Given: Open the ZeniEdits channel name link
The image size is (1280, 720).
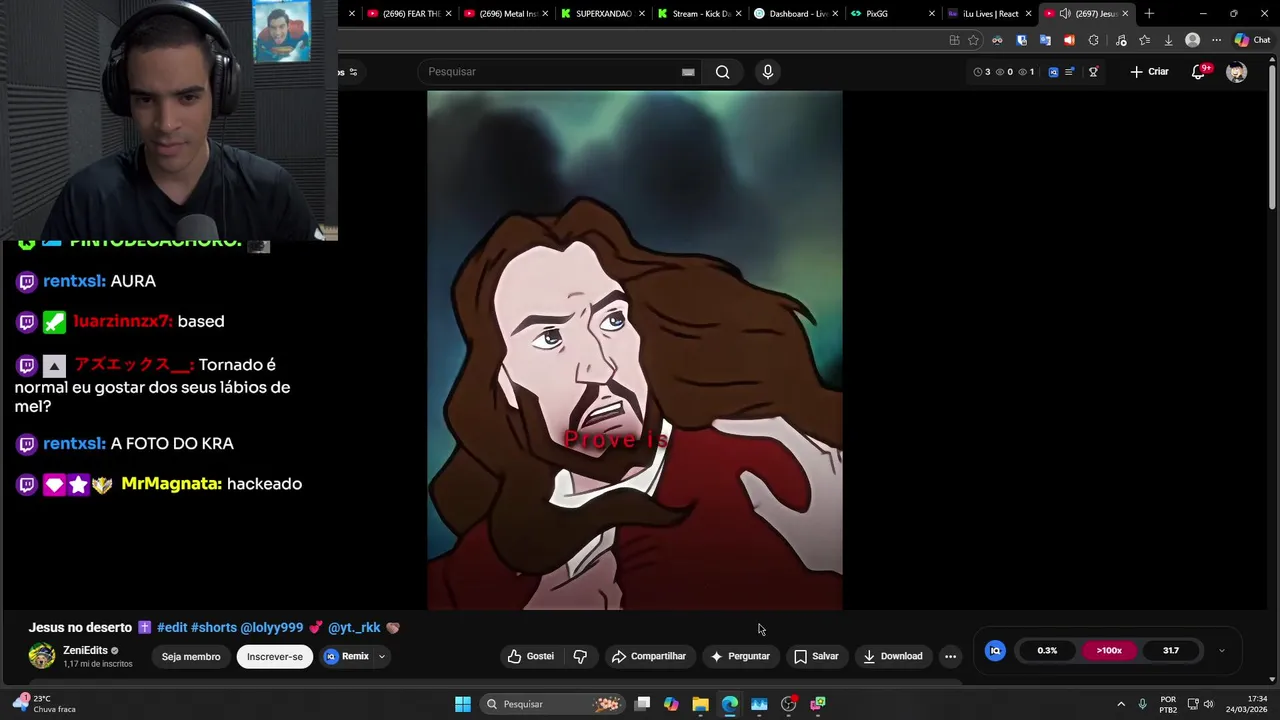Looking at the screenshot, I should click(85, 650).
